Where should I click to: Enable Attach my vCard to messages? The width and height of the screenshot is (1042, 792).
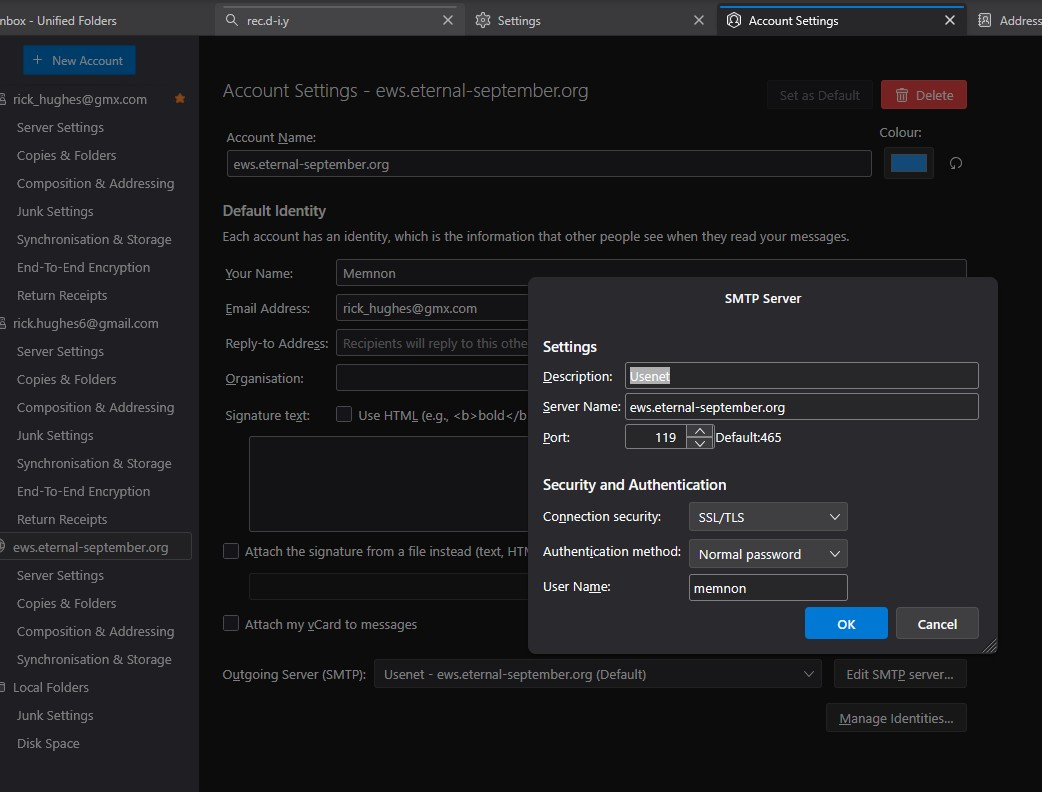coord(231,624)
